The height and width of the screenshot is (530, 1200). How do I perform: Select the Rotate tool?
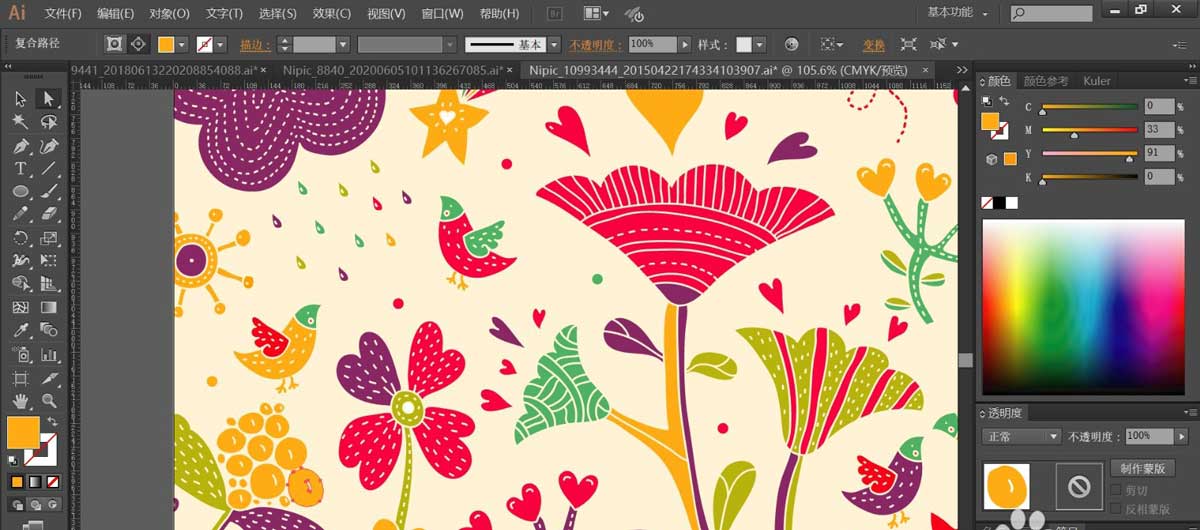click(20, 238)
